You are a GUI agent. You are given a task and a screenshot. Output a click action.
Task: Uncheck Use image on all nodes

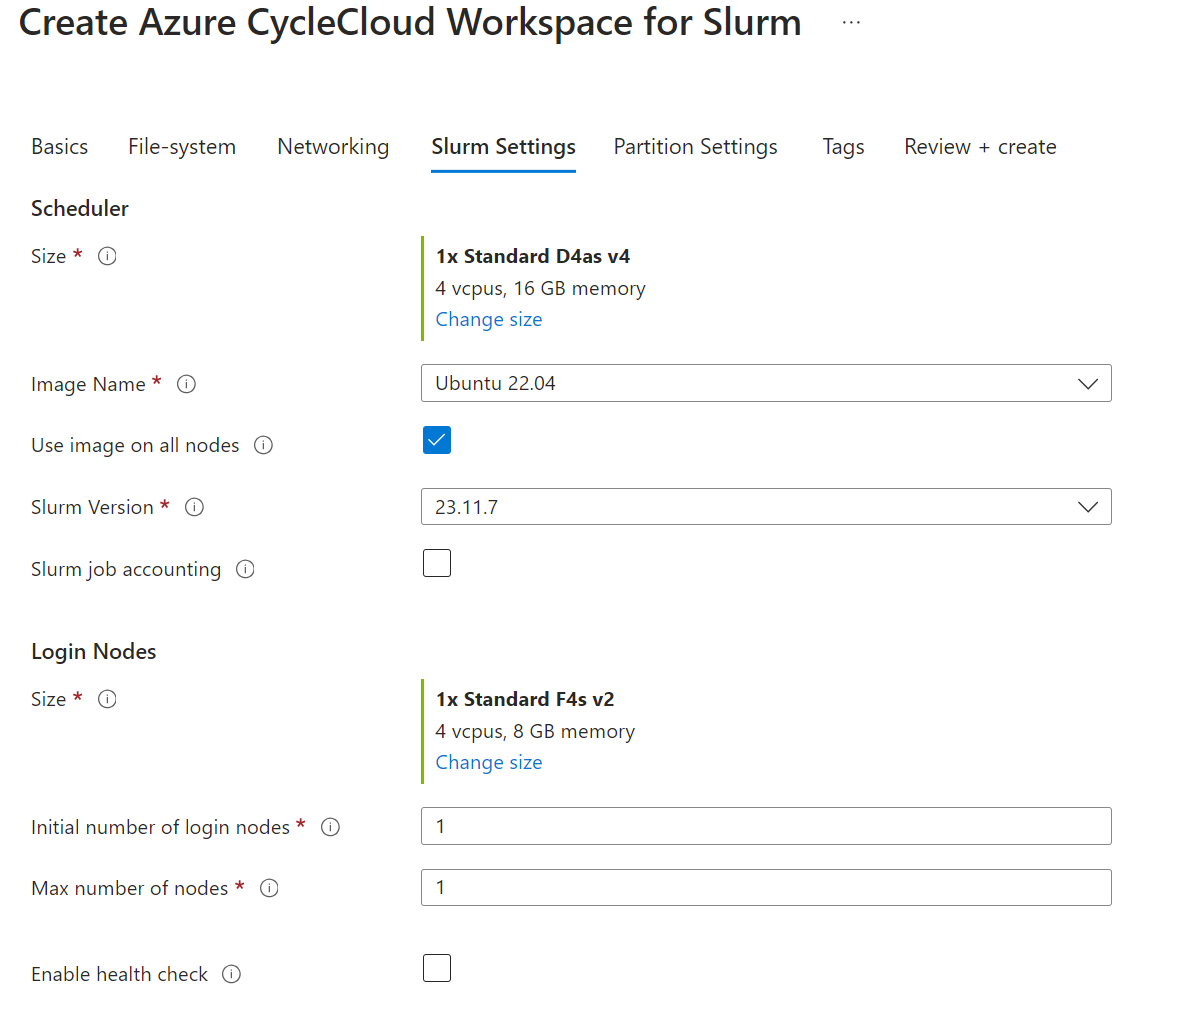437,440
